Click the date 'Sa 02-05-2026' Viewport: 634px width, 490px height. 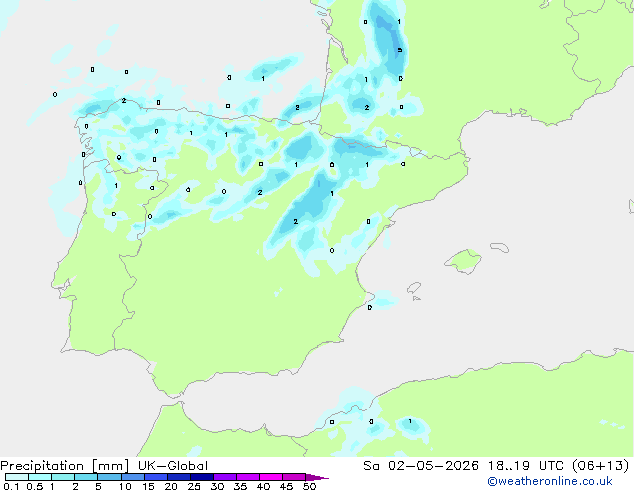point(421,466)
